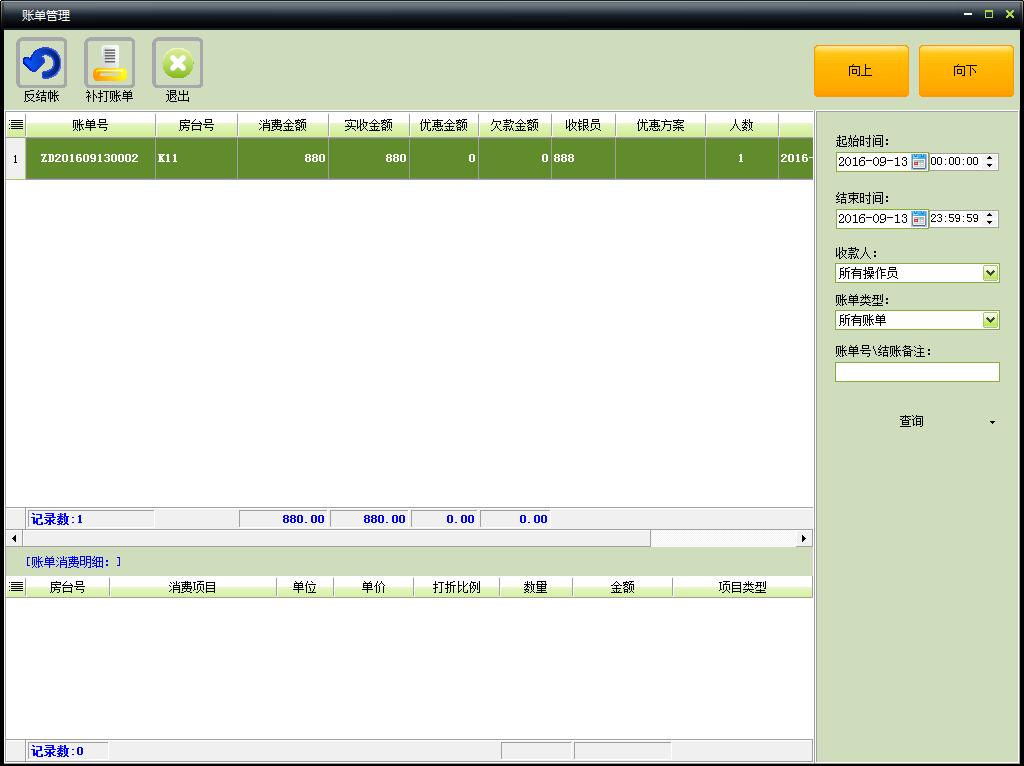
Task: Click the cashier cell 888
Action: point(583,158)
